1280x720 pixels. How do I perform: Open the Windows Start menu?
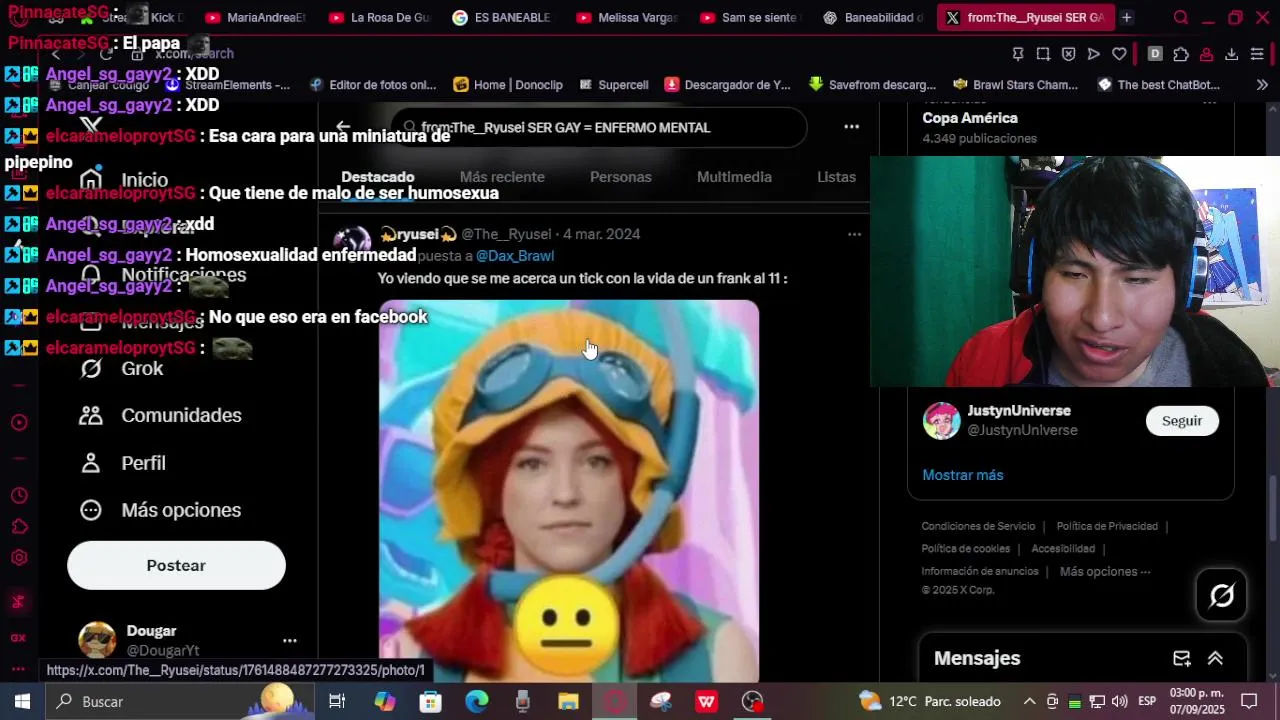22,701
